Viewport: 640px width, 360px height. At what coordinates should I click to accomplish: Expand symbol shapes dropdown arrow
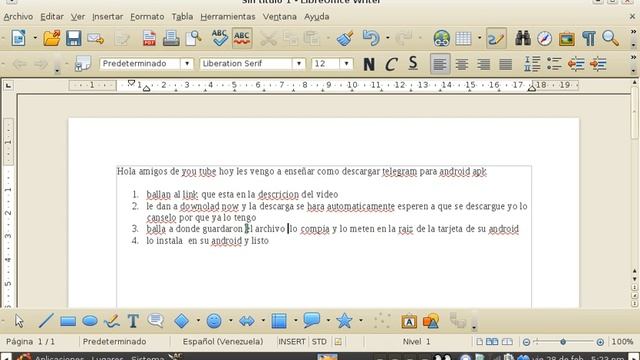coord(231,321)
